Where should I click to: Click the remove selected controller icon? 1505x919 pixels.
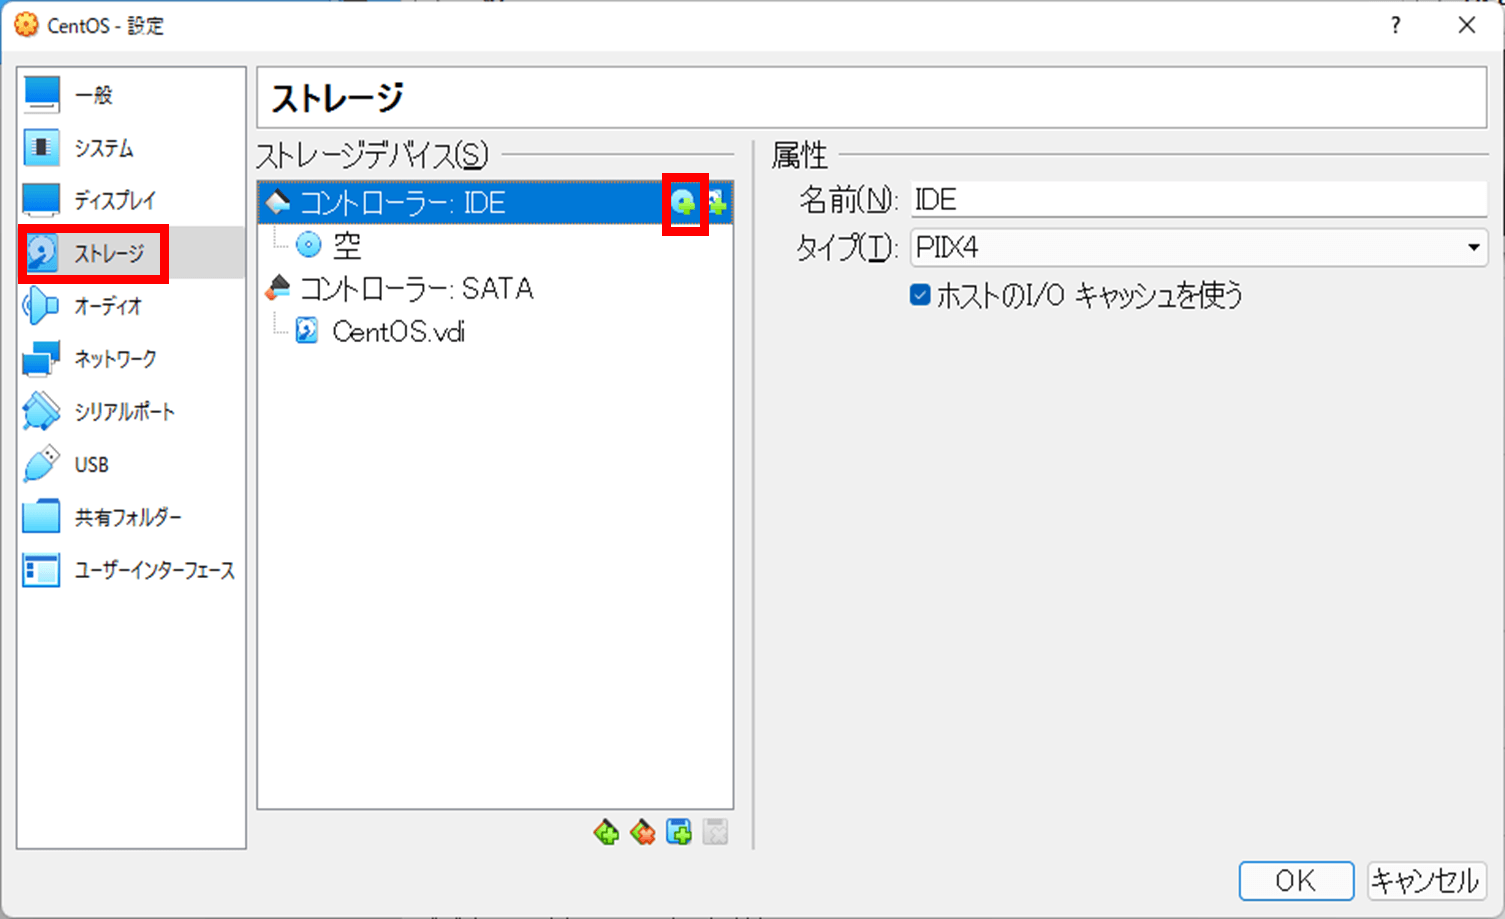click(x=643, y=832)
